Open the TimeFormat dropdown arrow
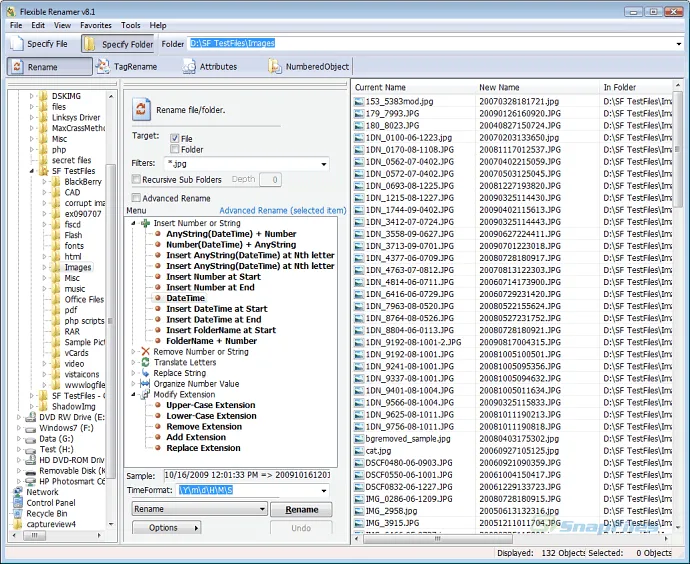This screenshot has width=690, height=564. (x=324, y=490)
